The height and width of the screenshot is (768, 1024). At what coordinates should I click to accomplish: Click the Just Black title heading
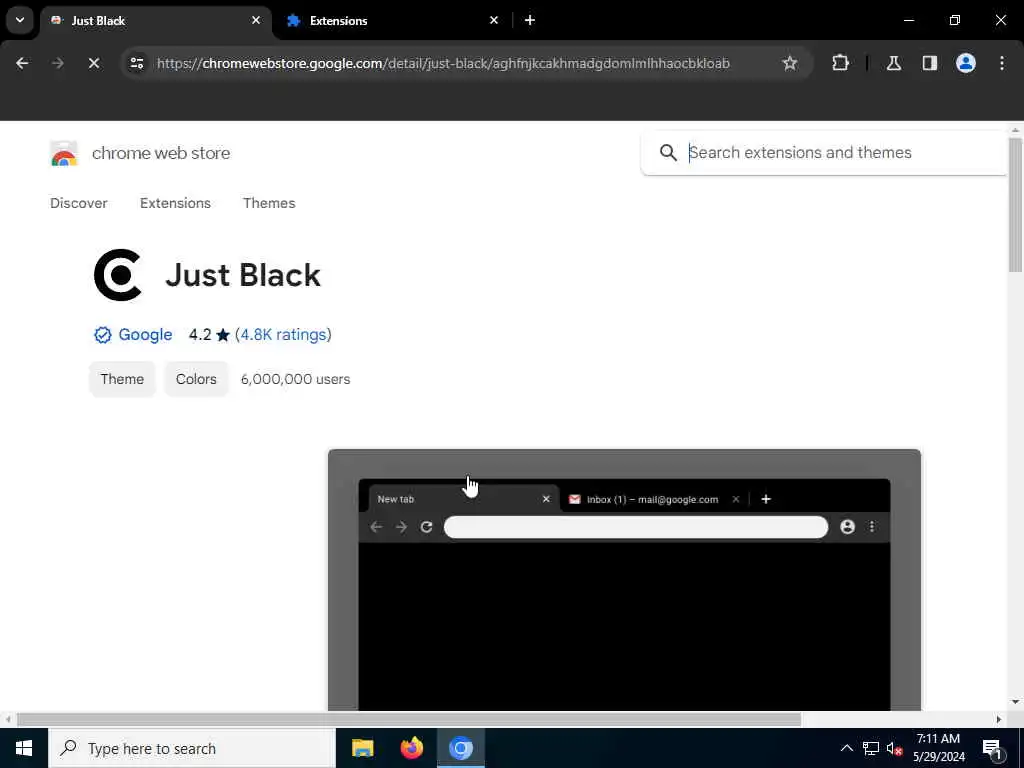242,275
